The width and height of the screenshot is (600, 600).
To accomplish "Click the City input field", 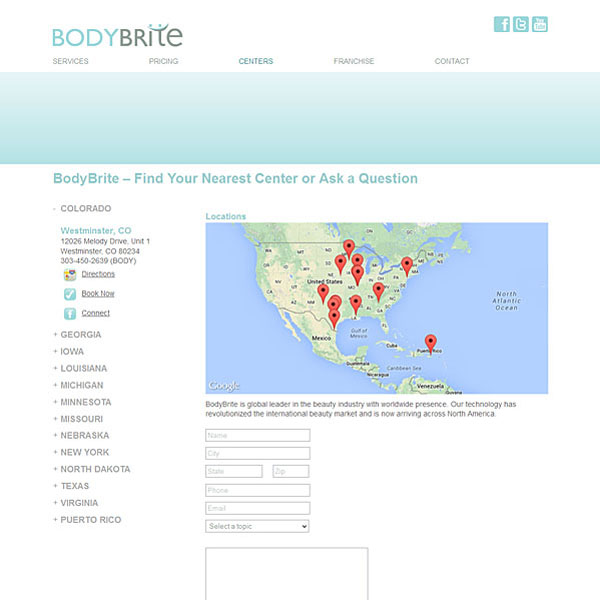I will click(258, 453).
